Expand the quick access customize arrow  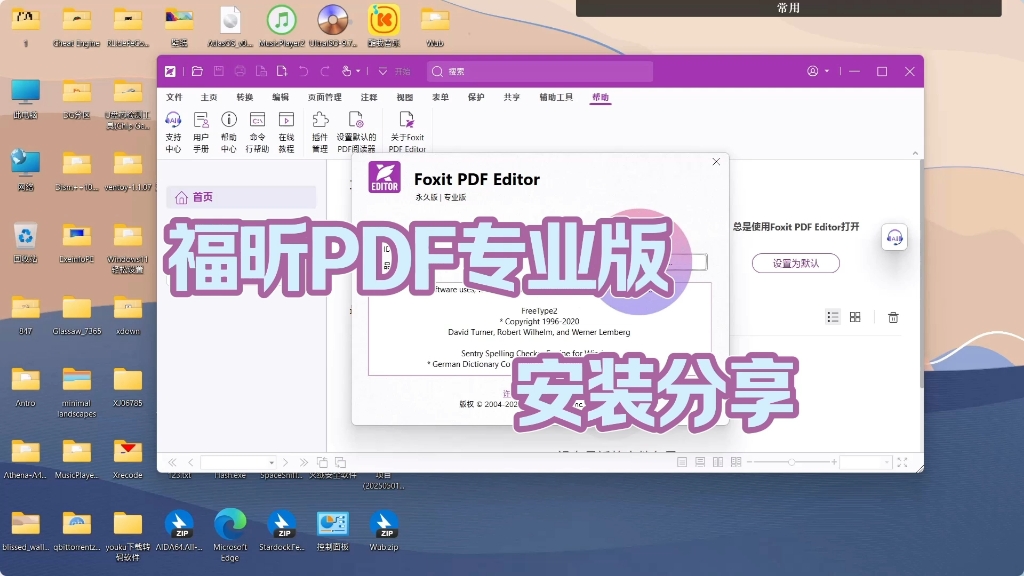383,71
